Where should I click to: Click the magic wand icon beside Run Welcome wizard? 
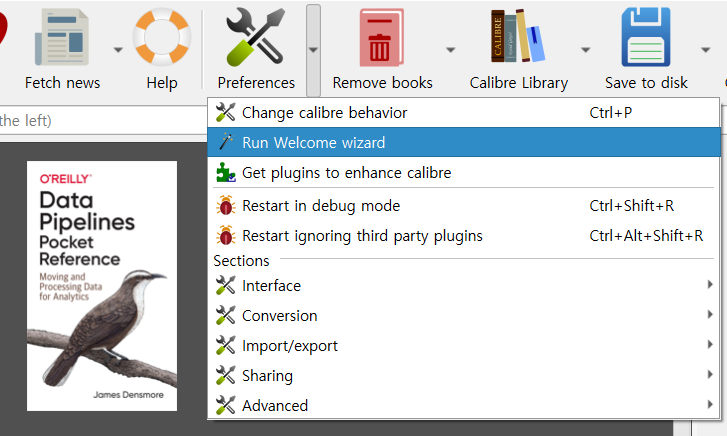tap(226, 142)
